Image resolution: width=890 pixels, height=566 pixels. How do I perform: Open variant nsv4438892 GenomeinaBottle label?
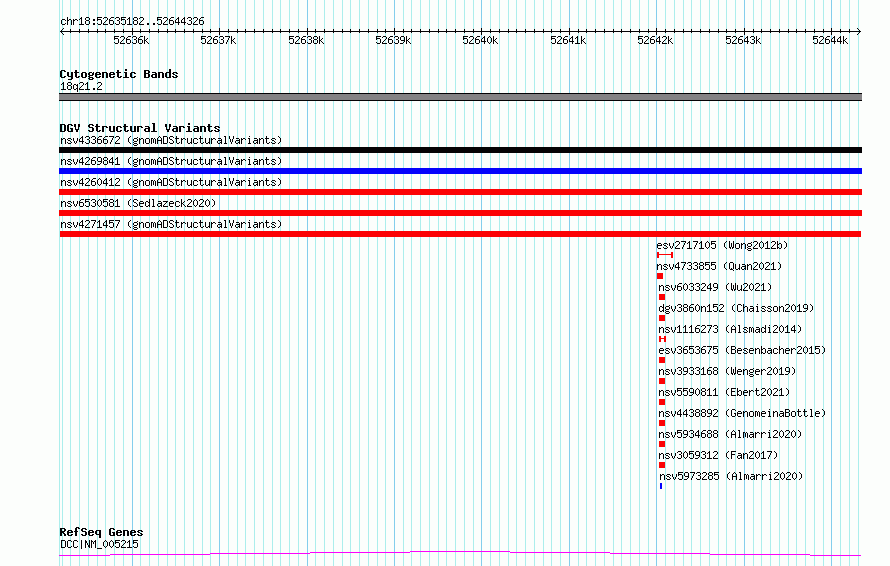(x=742, y=413)
